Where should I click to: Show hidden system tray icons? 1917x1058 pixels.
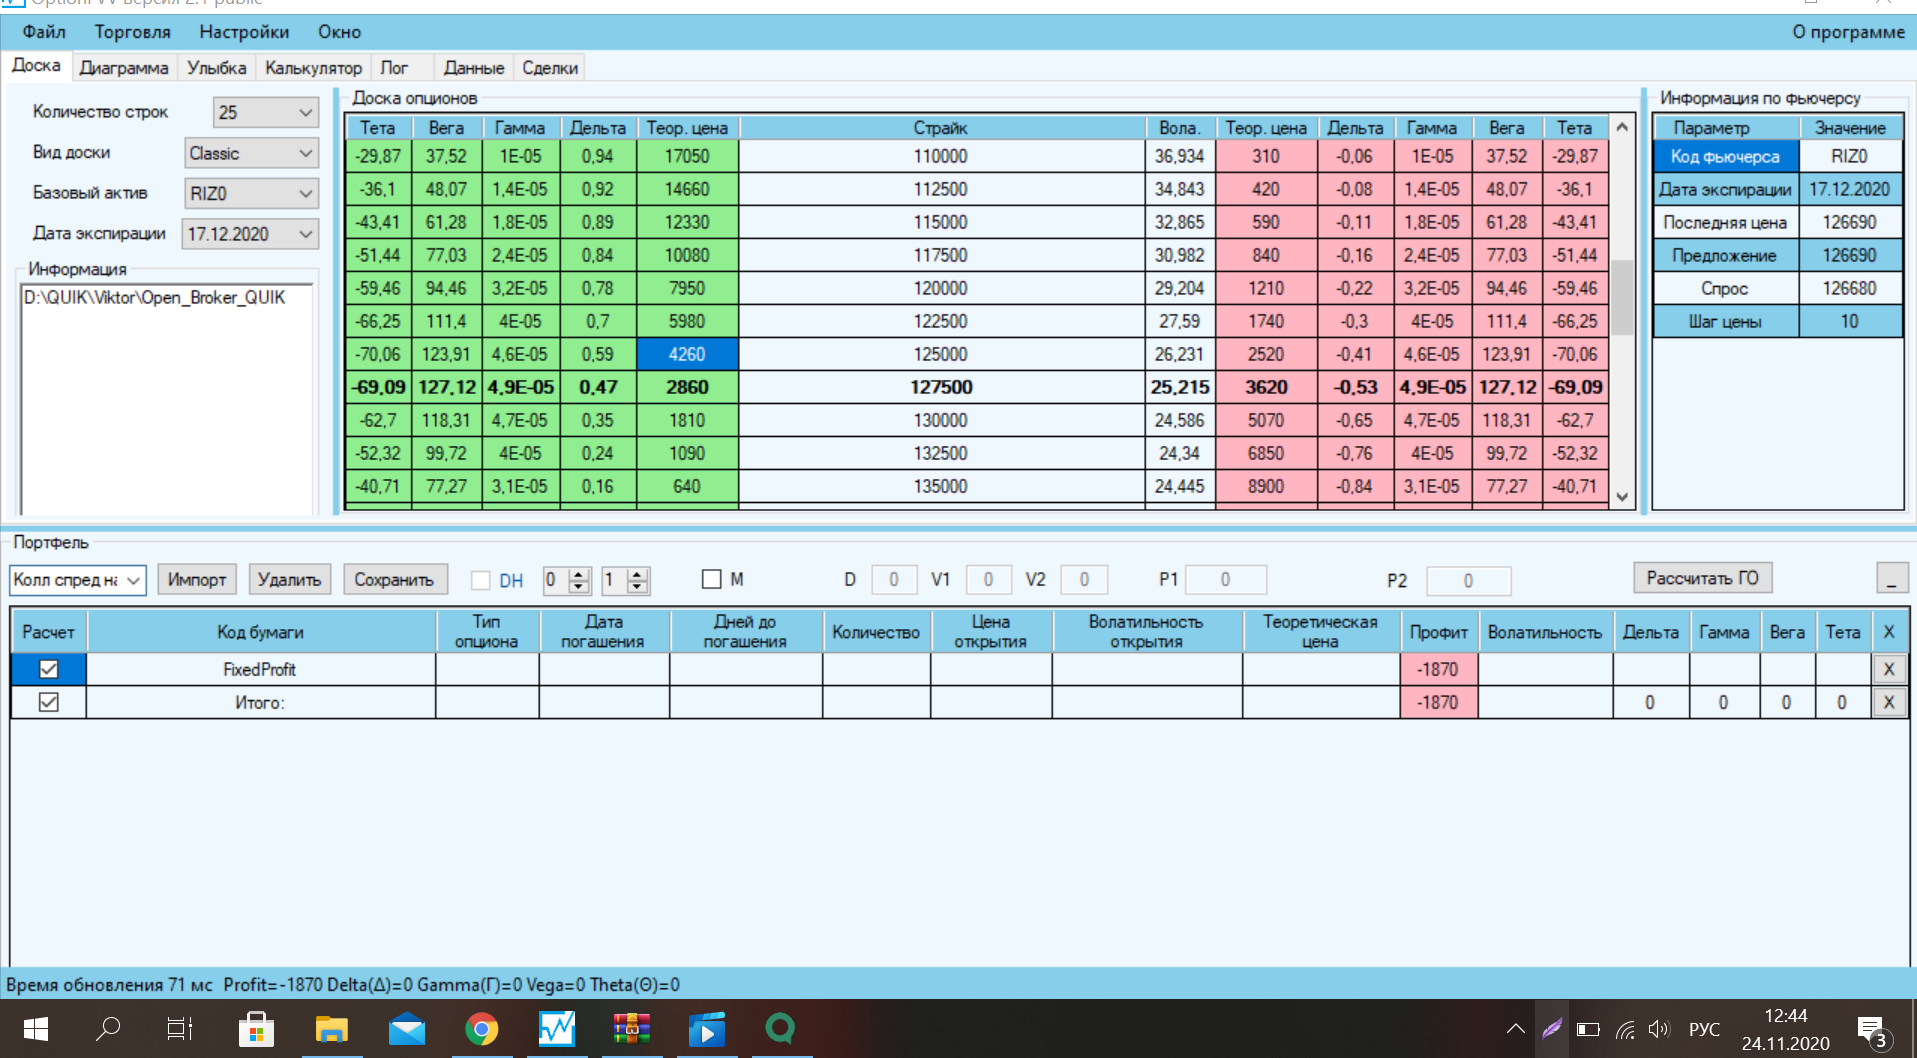(1516, 1028)
